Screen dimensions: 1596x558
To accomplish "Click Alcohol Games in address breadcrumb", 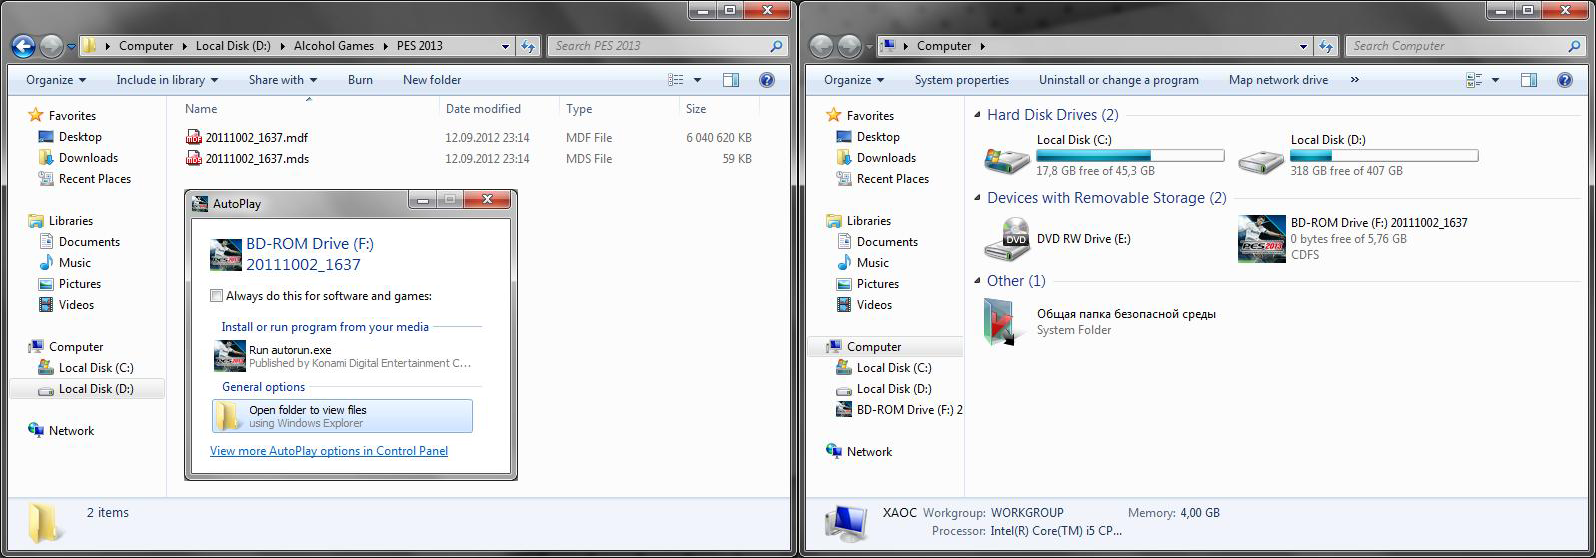I will (334, 46).
